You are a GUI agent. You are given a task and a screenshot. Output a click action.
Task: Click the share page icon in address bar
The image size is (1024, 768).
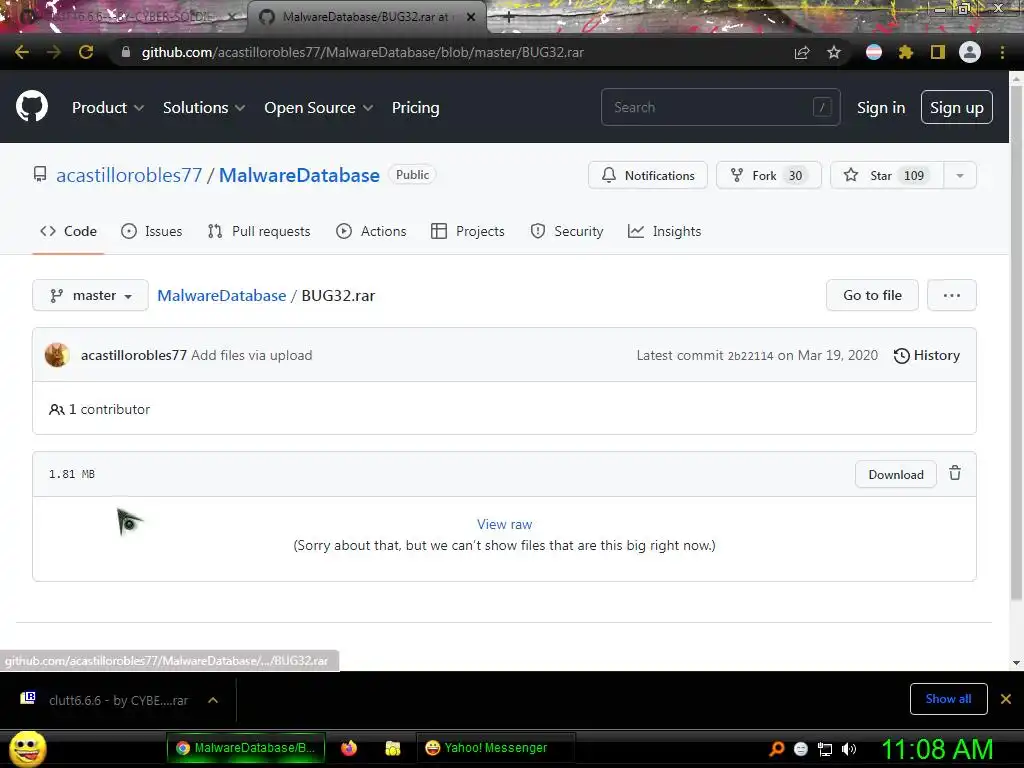click(x=802, y=52)
